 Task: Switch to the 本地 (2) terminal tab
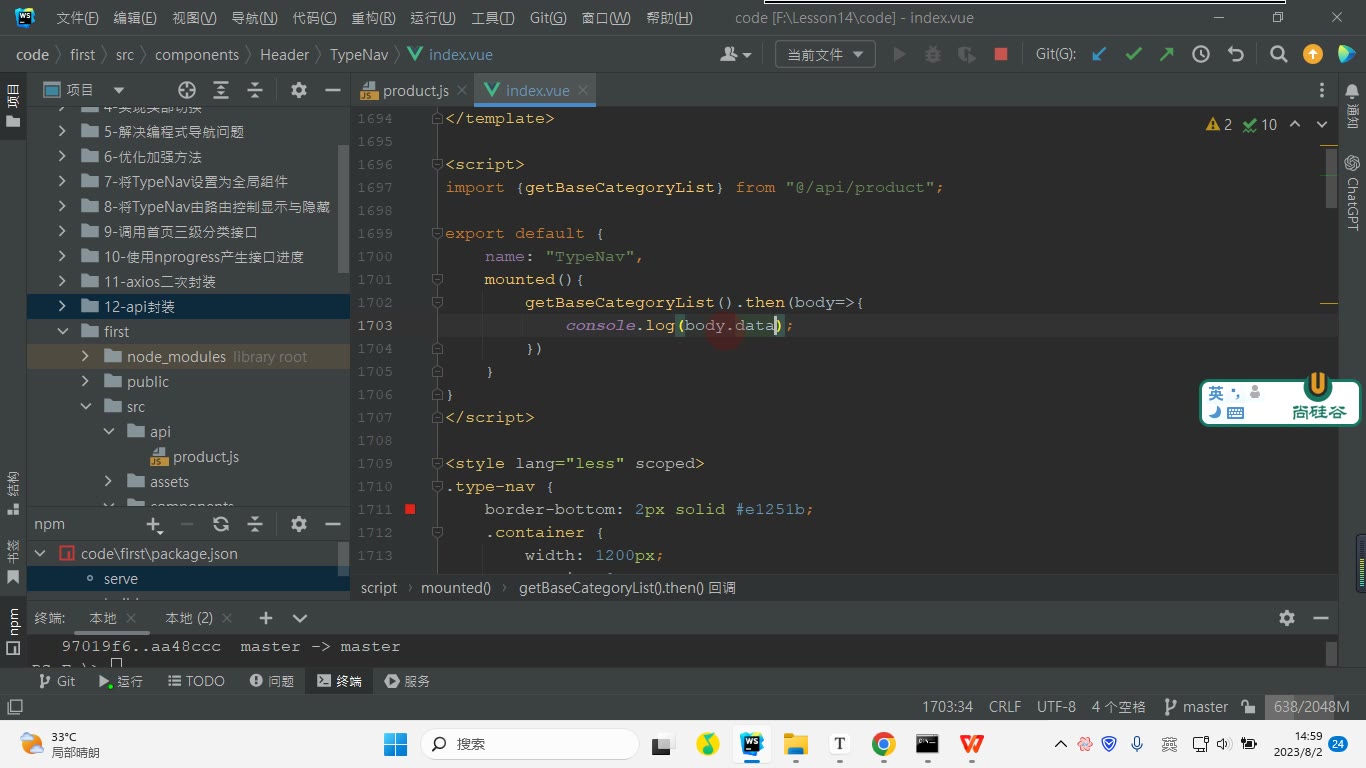tap(189, 618)
